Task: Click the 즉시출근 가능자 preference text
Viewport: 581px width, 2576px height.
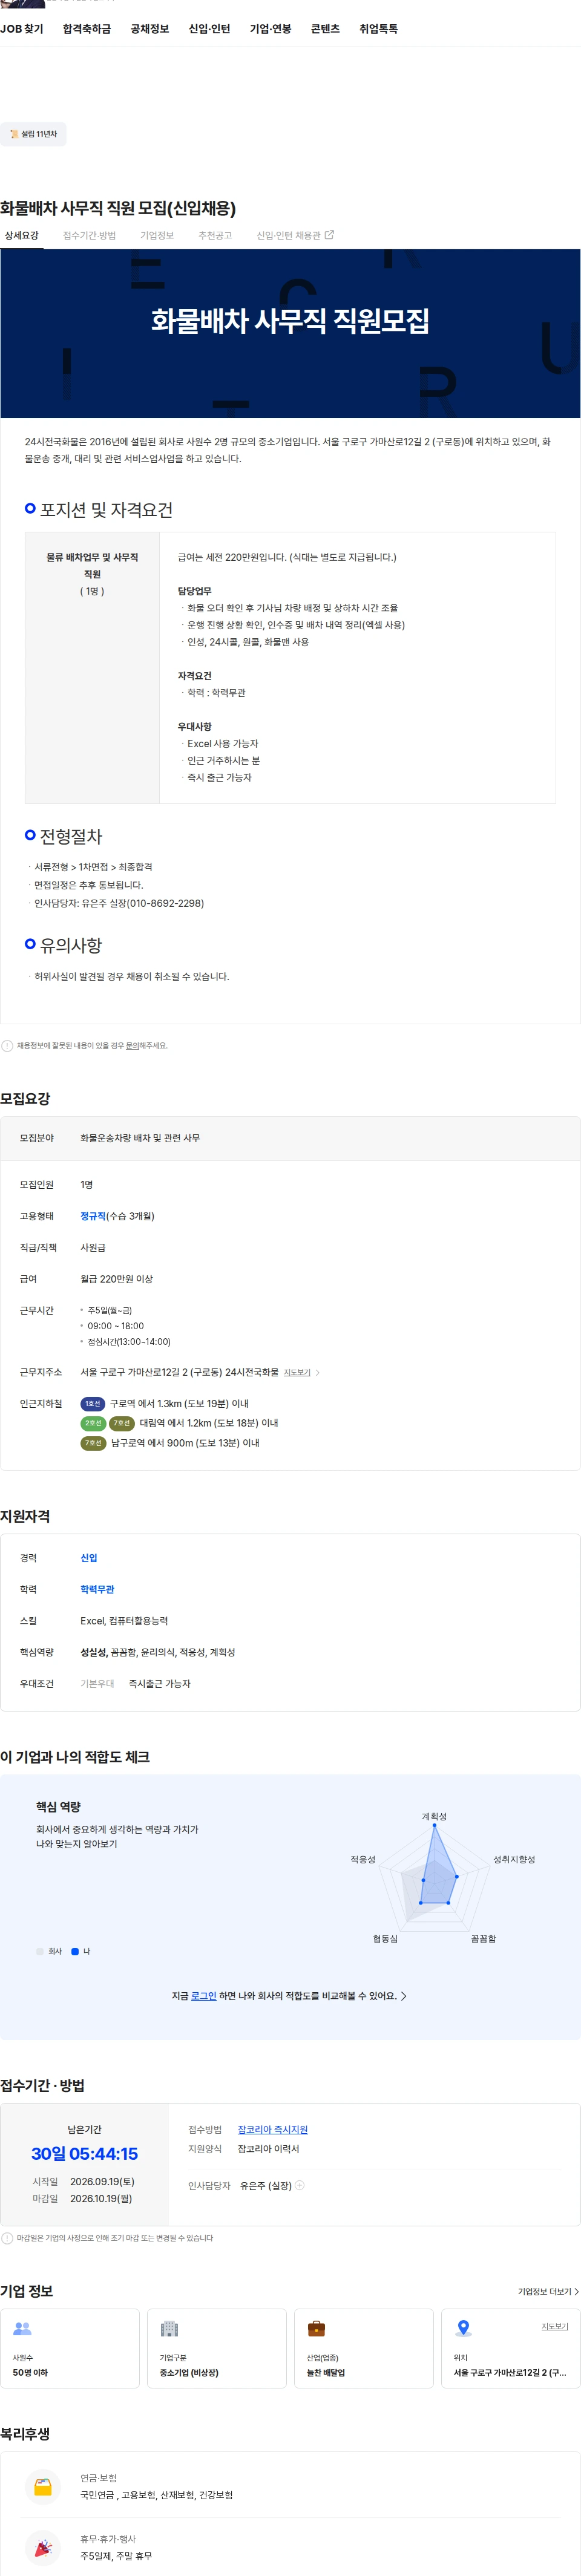Action: [x=159, y=1684]
